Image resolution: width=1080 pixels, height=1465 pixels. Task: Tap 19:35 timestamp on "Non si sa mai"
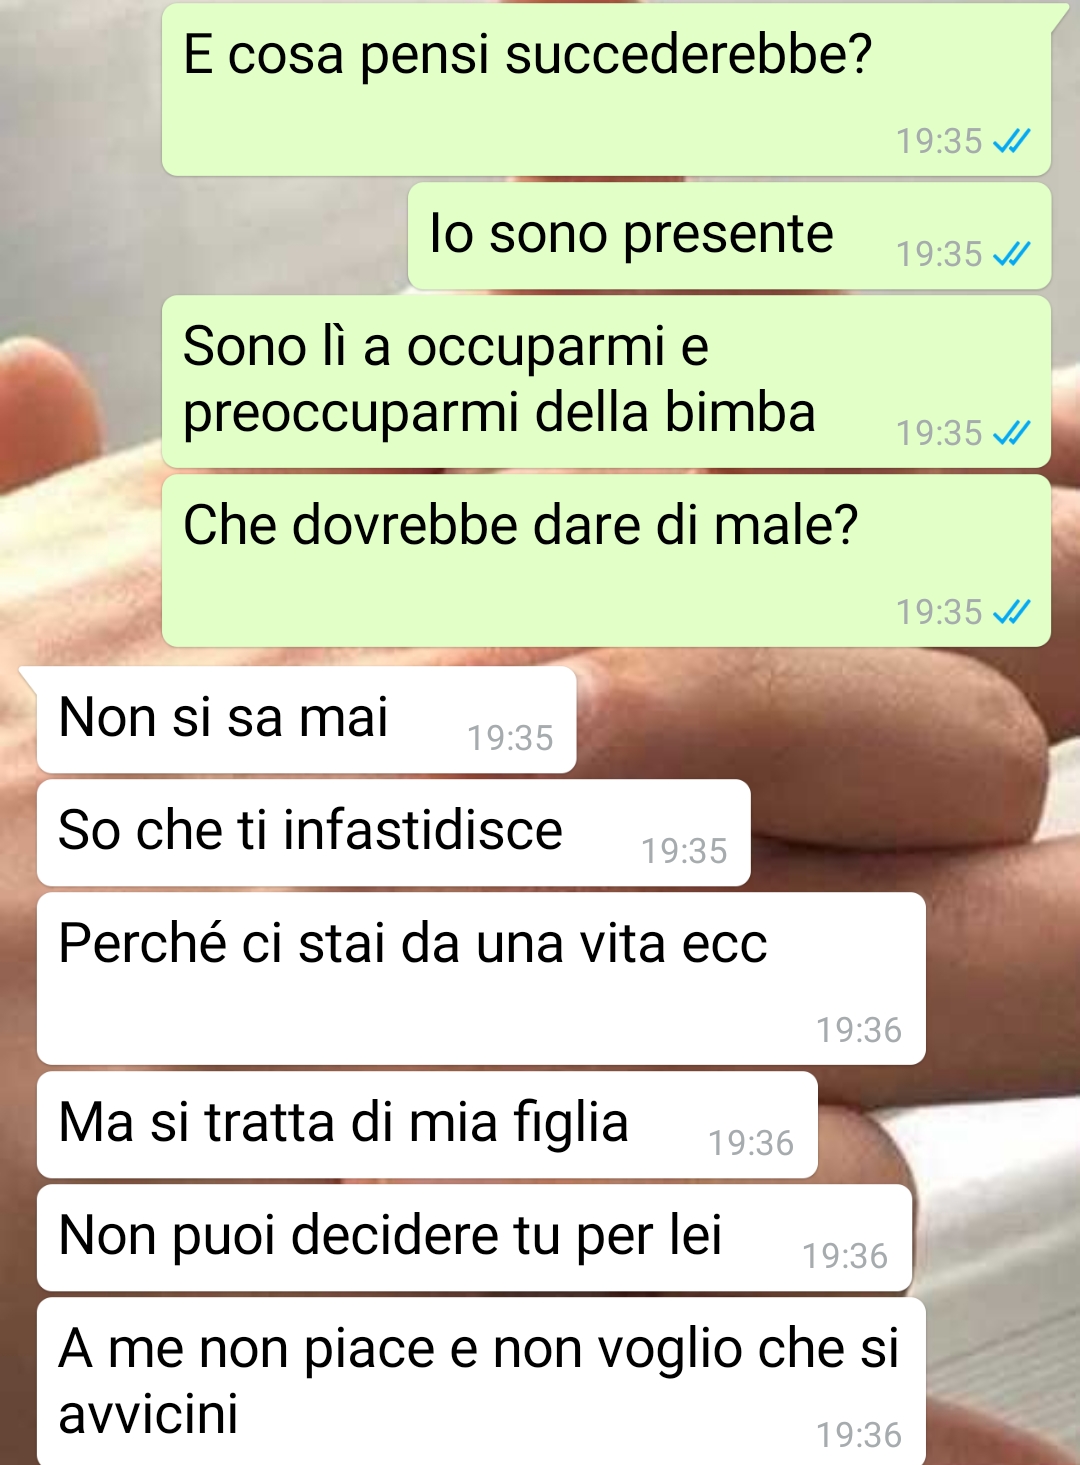click(x=510, y=739)
